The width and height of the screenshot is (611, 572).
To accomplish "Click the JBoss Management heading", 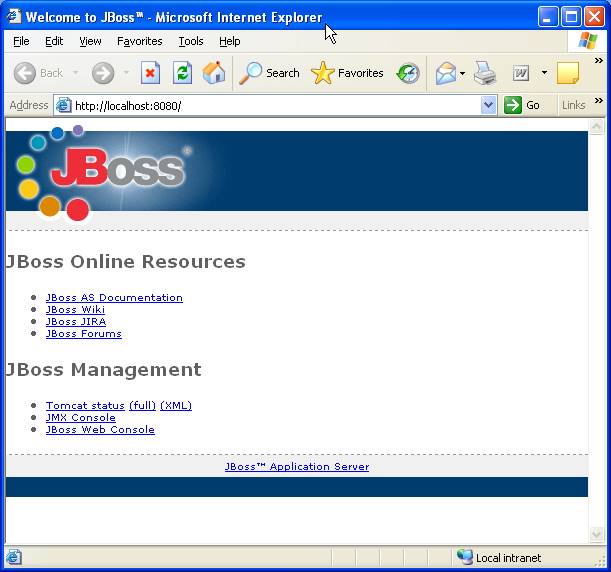I will pos(104,369).
